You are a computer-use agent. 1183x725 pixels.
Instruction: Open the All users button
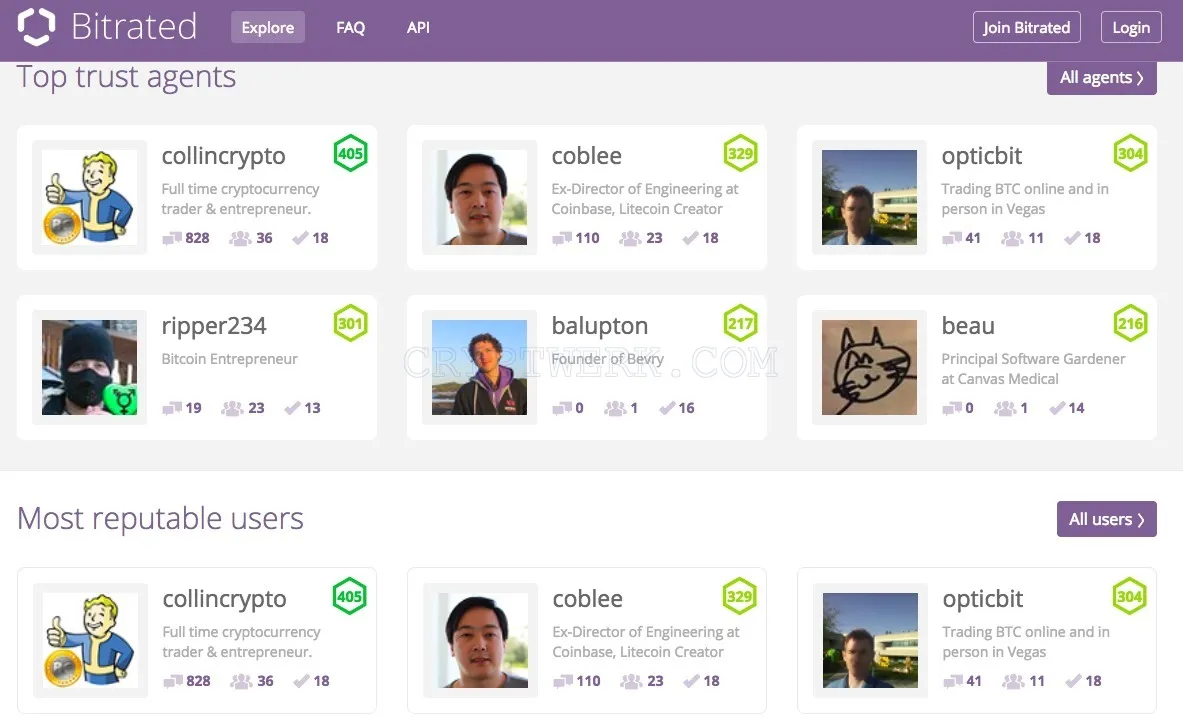point(1107,519)
